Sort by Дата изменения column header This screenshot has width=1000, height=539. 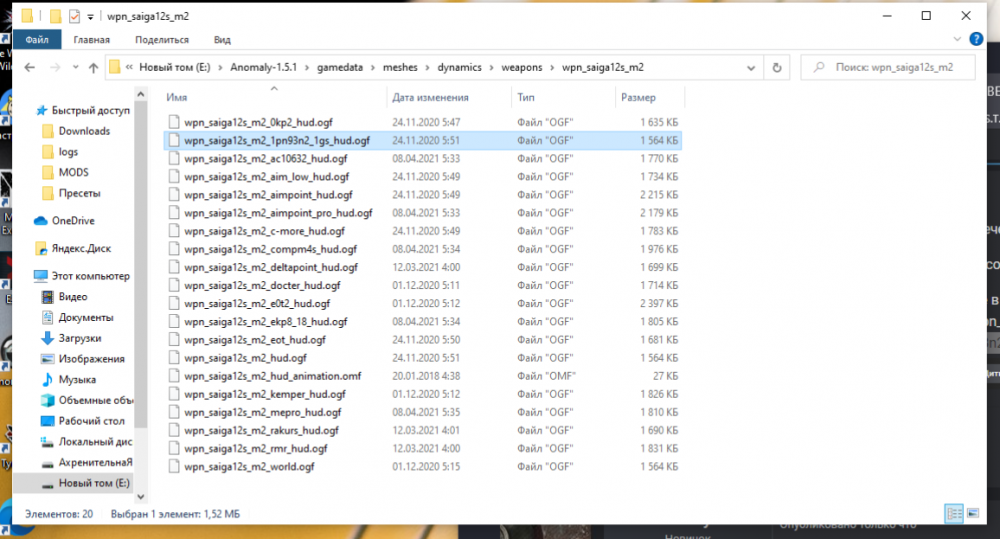(x=430, y=98)
